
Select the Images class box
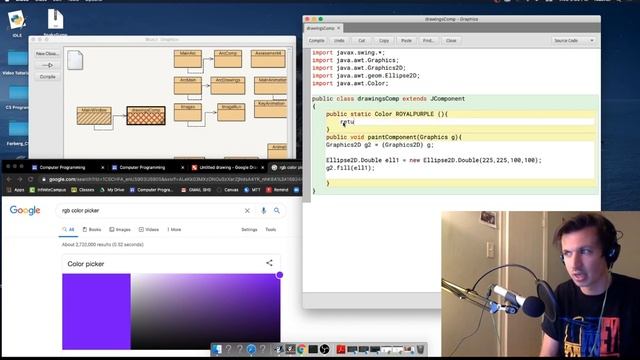tap(188, 112)
